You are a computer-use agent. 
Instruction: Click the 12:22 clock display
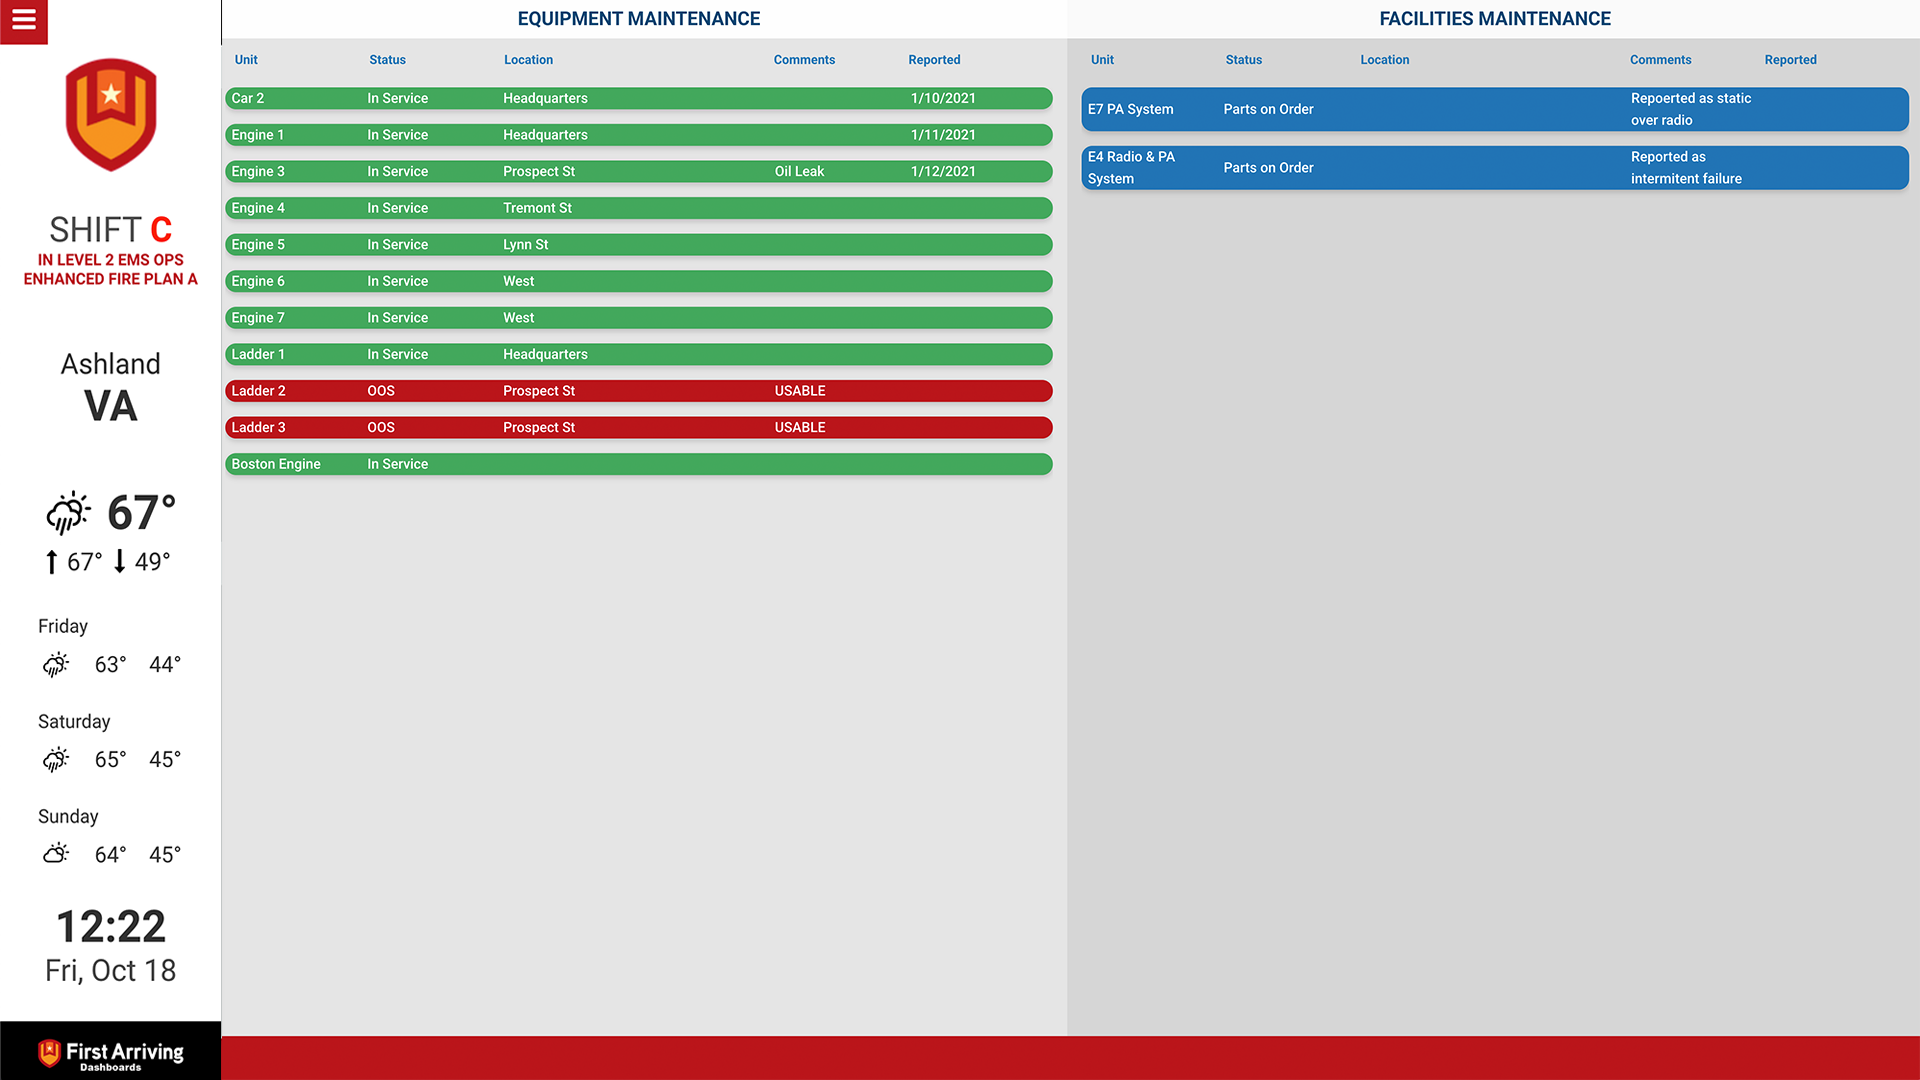(x=110, y=927)
